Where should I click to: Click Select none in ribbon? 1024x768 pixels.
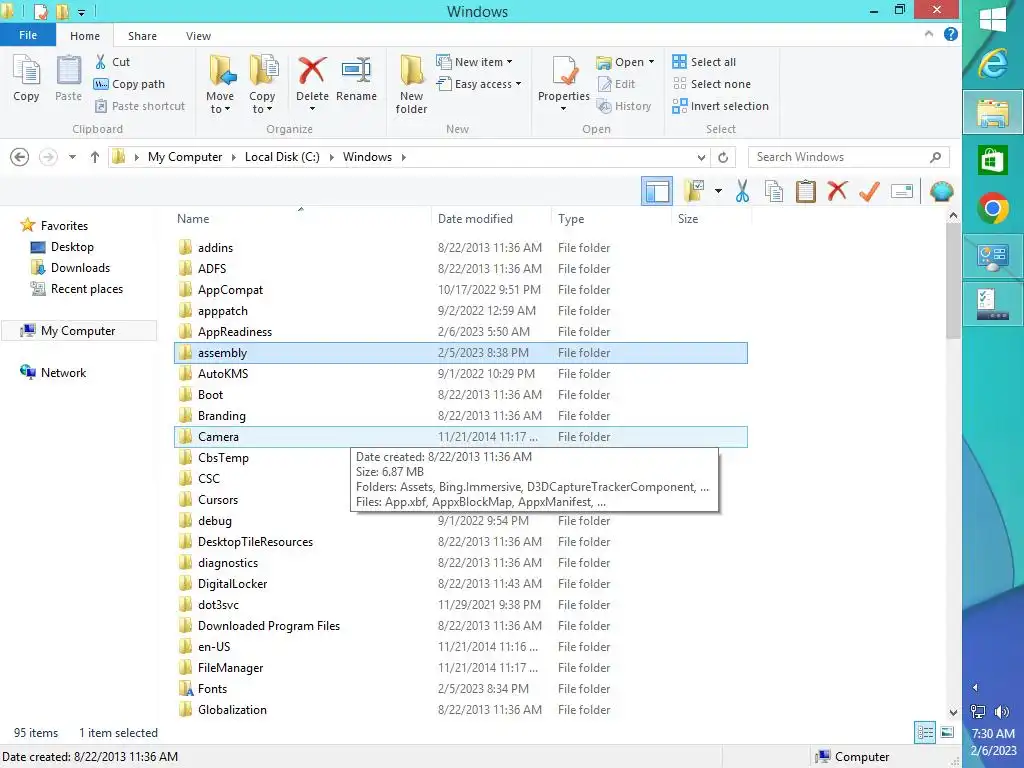pyautogui.click(x=712, y=84)
